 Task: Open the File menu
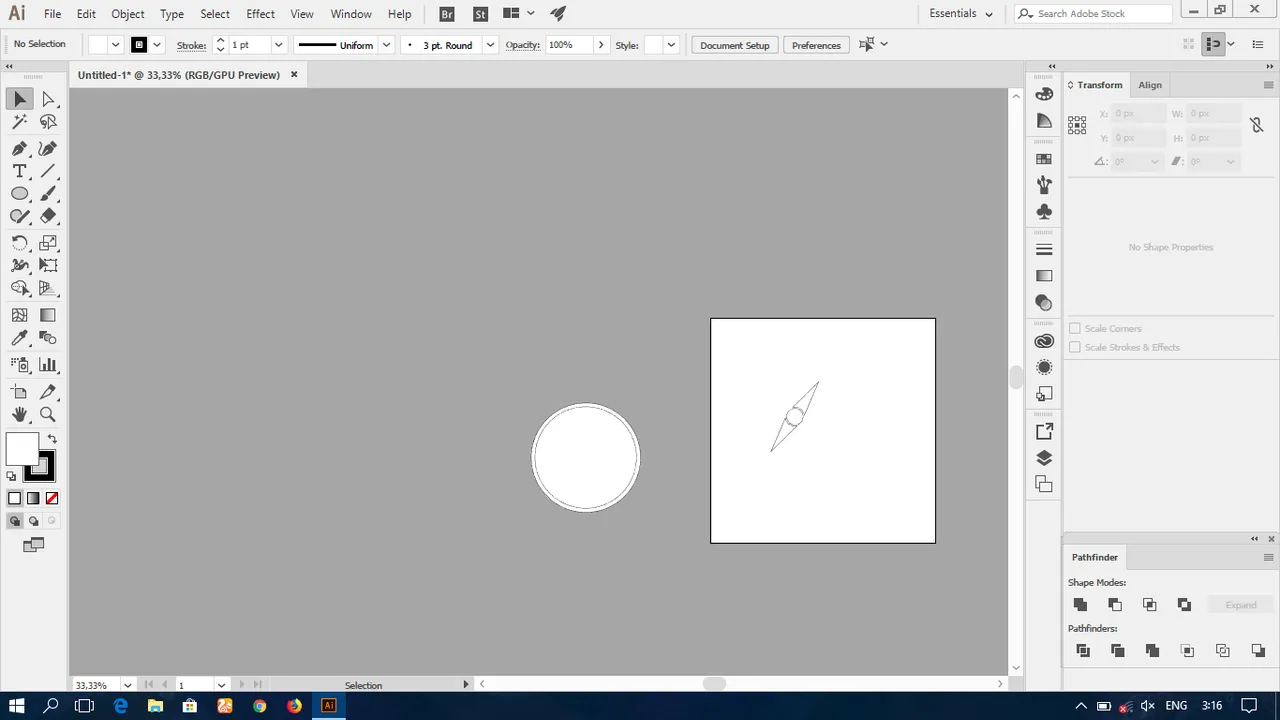click(x=52, y=14)
